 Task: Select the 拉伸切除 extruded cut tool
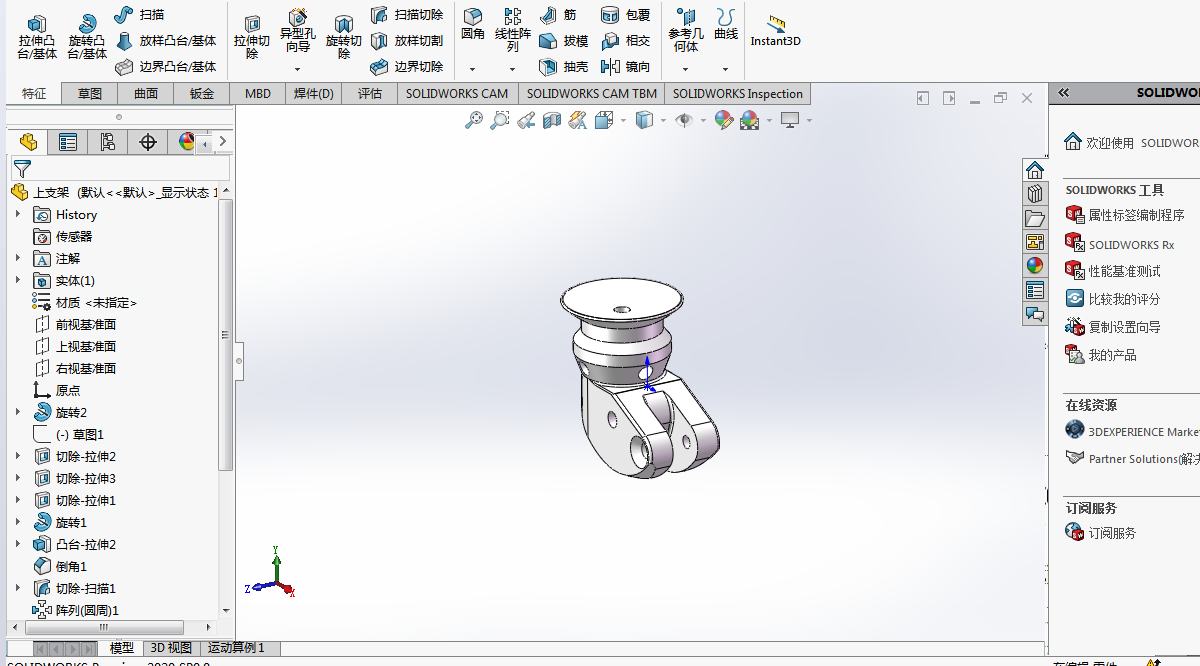tap(252, 35)
